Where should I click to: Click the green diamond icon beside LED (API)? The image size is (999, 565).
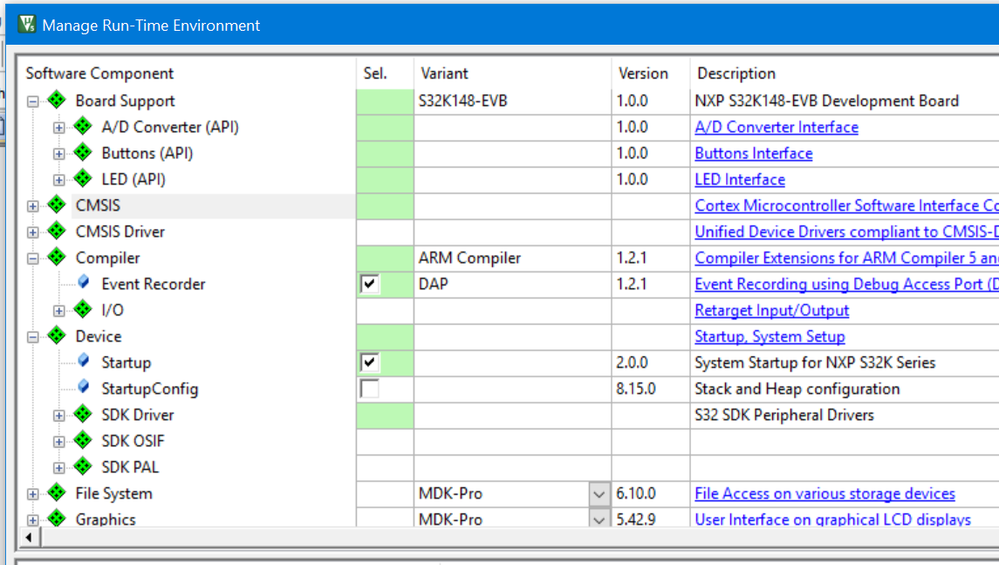pyautogui.click(x=83, y=180)
